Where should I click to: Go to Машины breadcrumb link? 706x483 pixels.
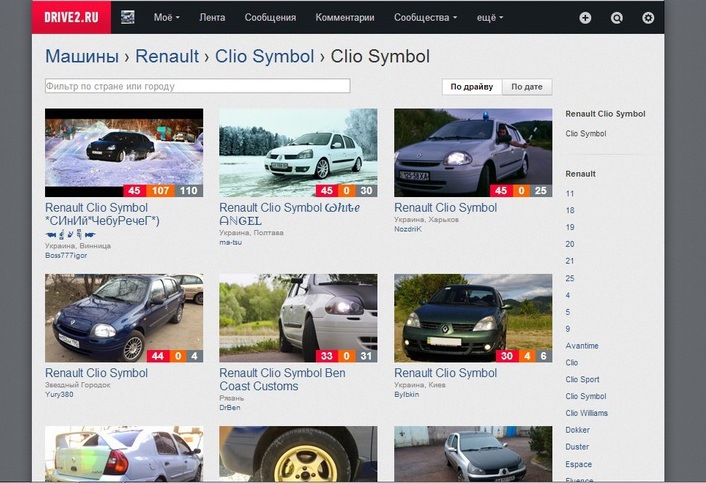[x=82, y=56]
